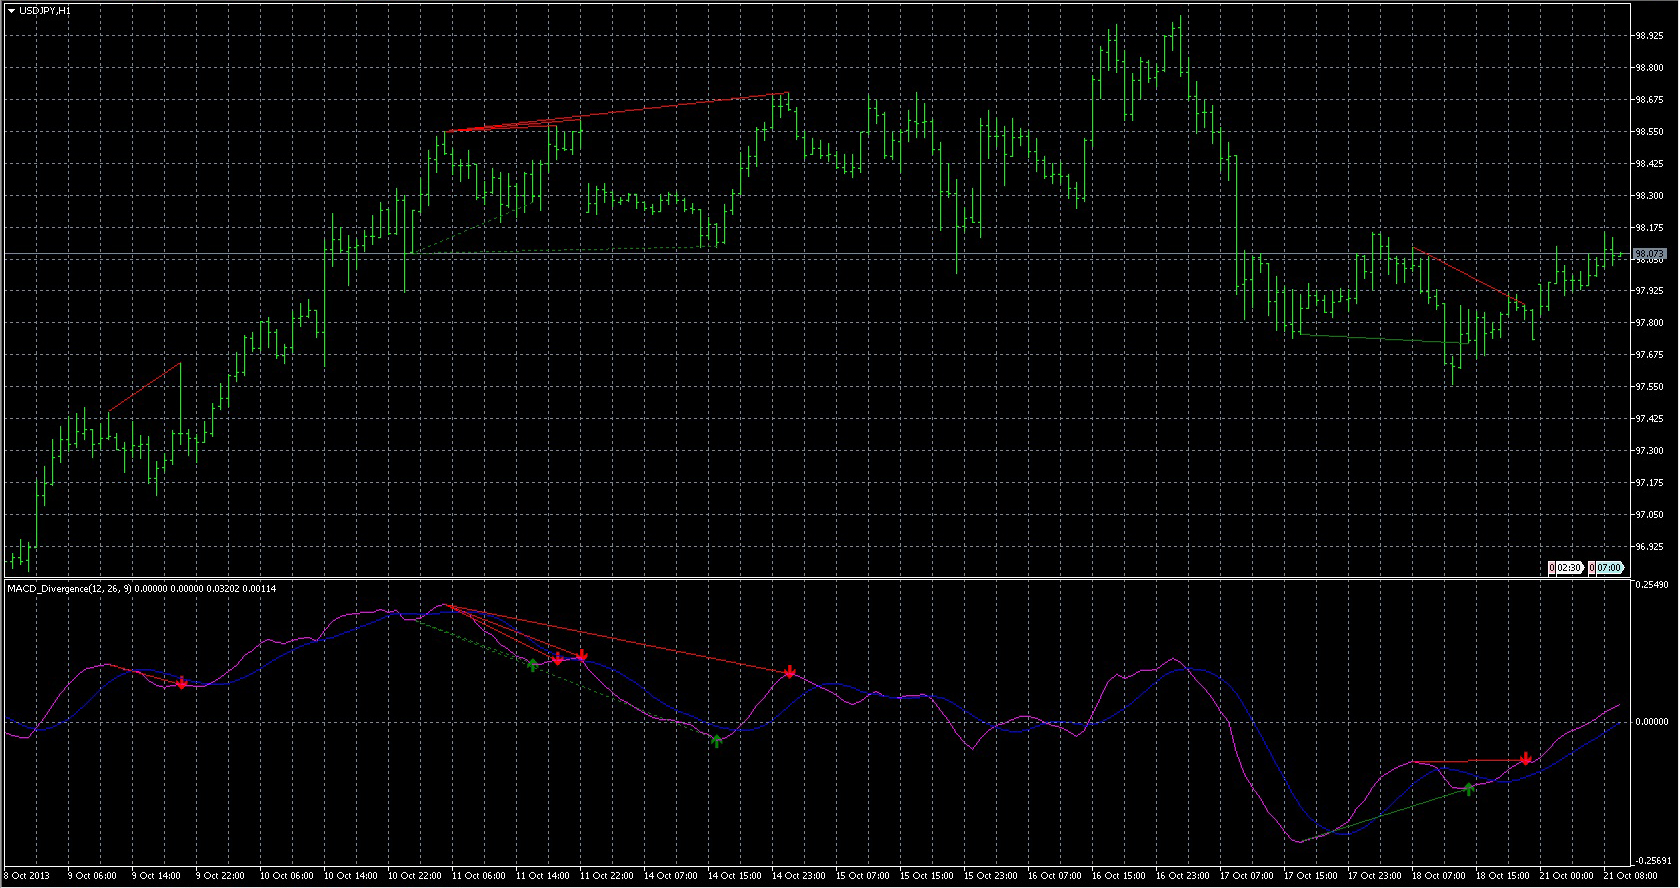Click the red sell arrow near 9 Oct 14:00

point(182,683)
